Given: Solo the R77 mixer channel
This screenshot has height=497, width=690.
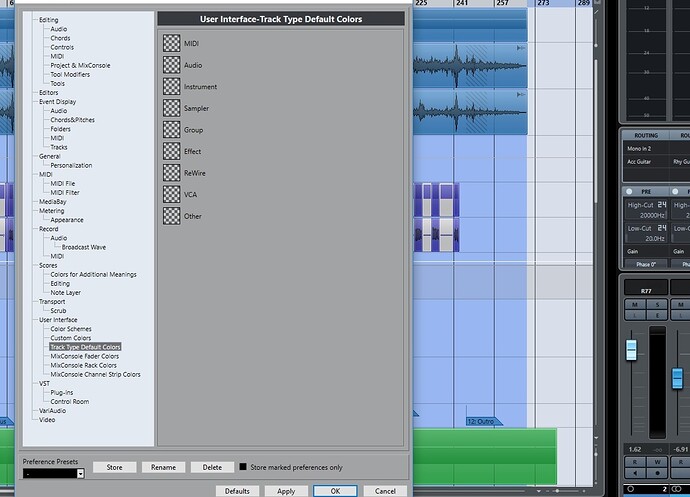Looking at the screenshot, I should tap(657, 305).
